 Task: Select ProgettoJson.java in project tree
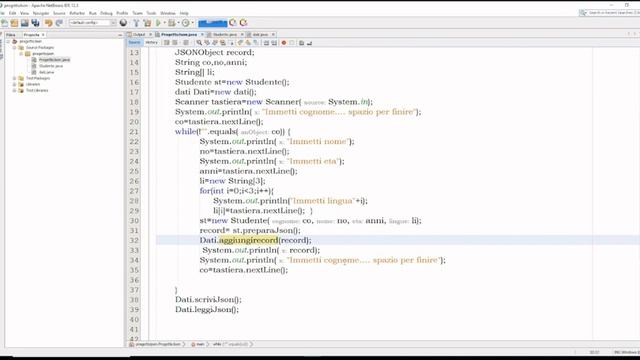pyautogui.click(x=54, y=60)
